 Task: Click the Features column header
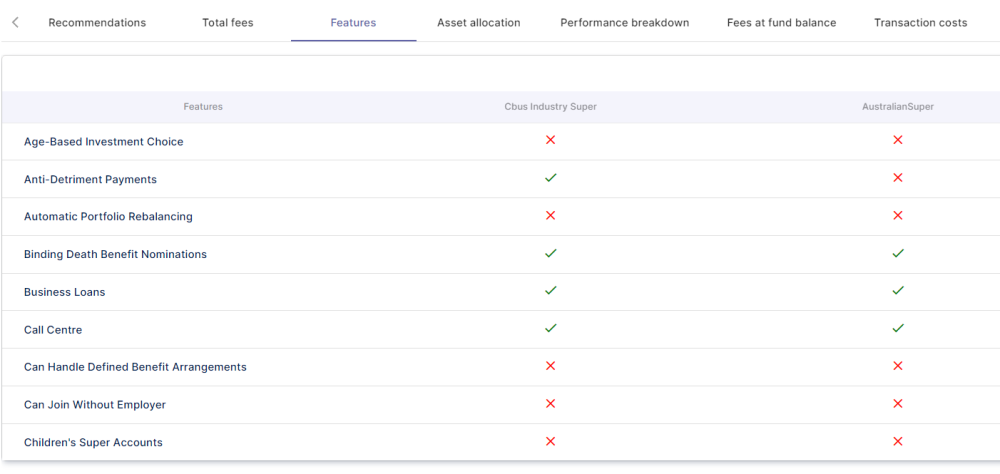click(x=203, y=107)
